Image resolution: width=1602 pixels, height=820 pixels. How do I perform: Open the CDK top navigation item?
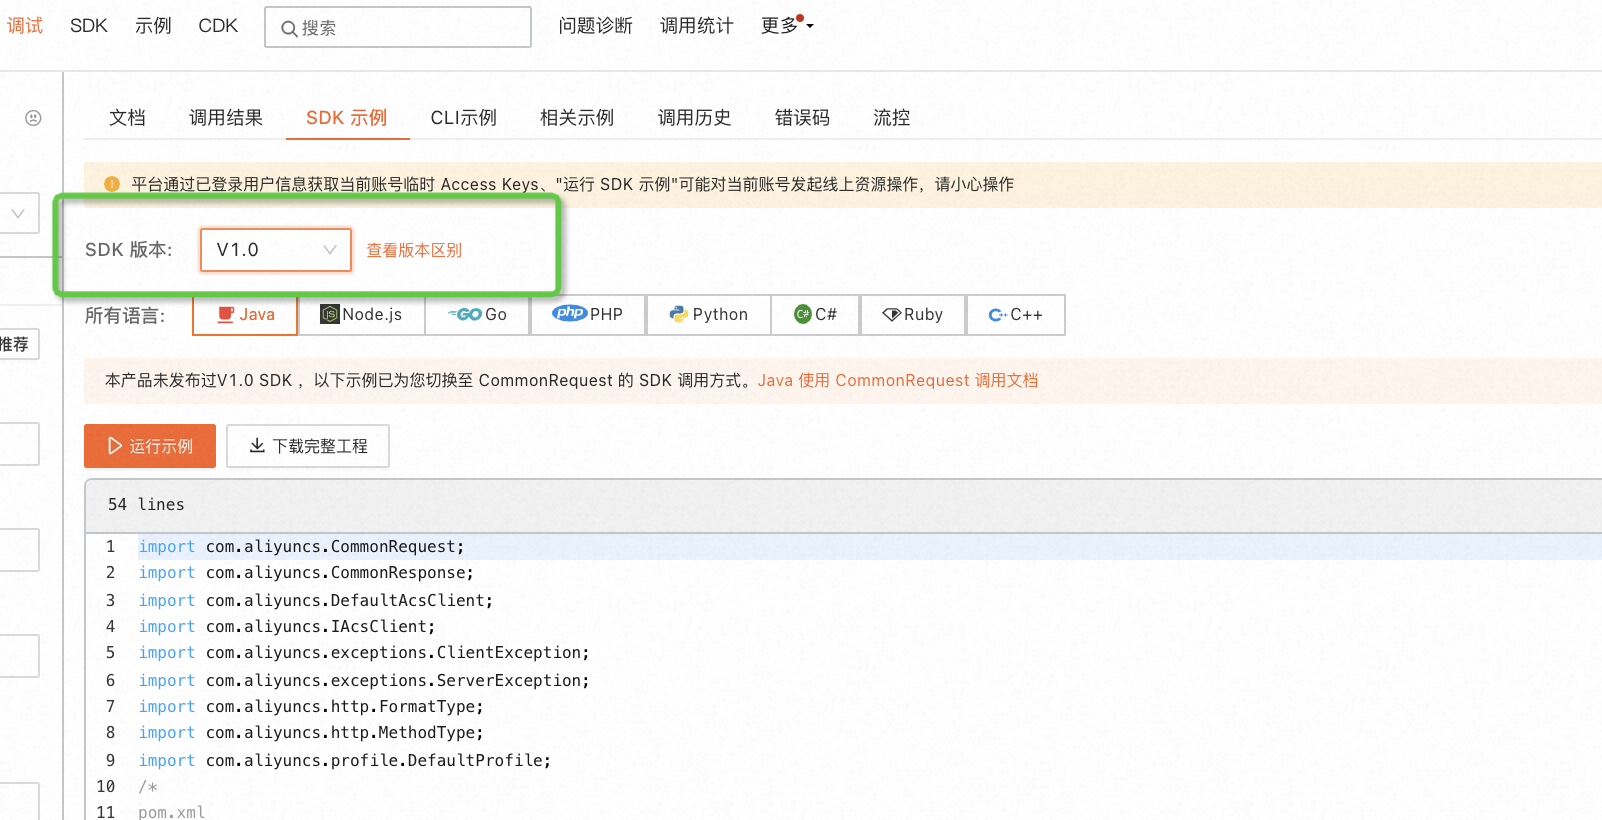coord(218,26)
